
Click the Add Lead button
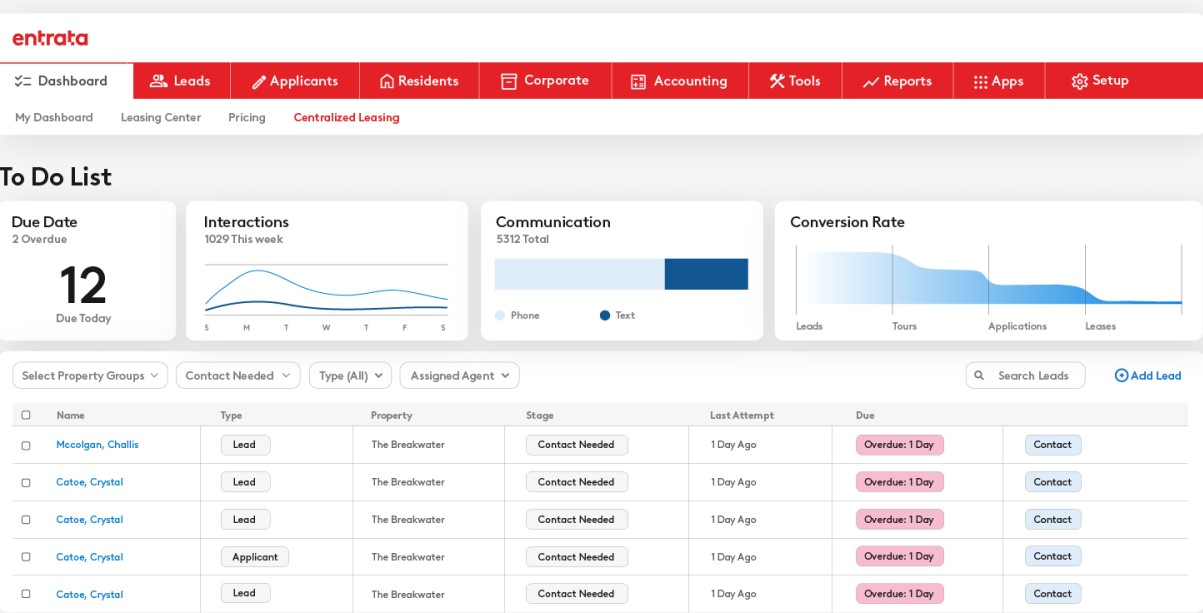tap(1147, 375)
